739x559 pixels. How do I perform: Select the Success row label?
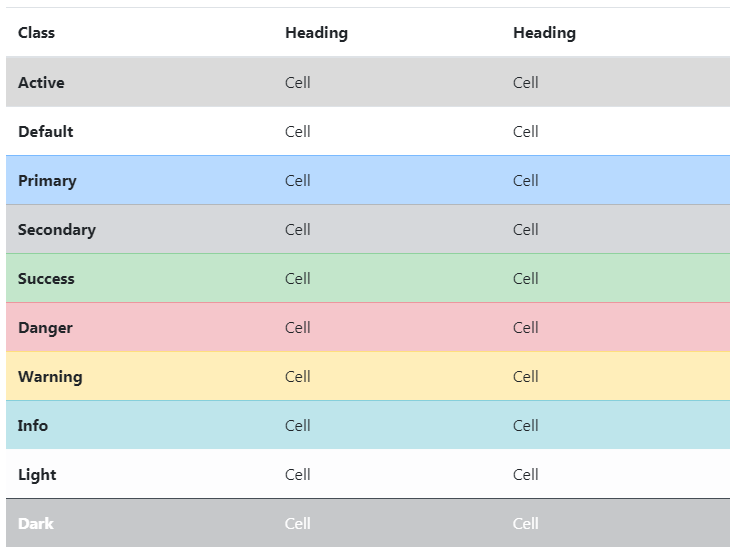(x=46, y=279)
